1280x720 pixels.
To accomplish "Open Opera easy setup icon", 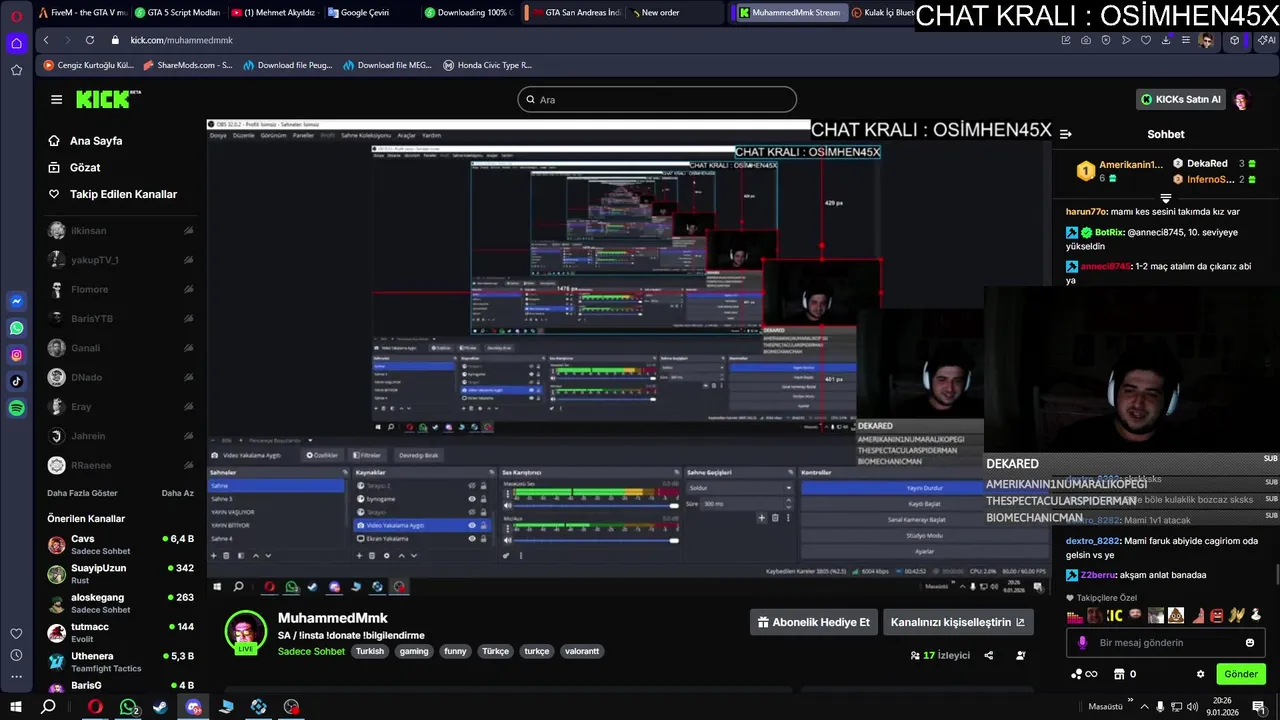I will [x=1186, y=40].
